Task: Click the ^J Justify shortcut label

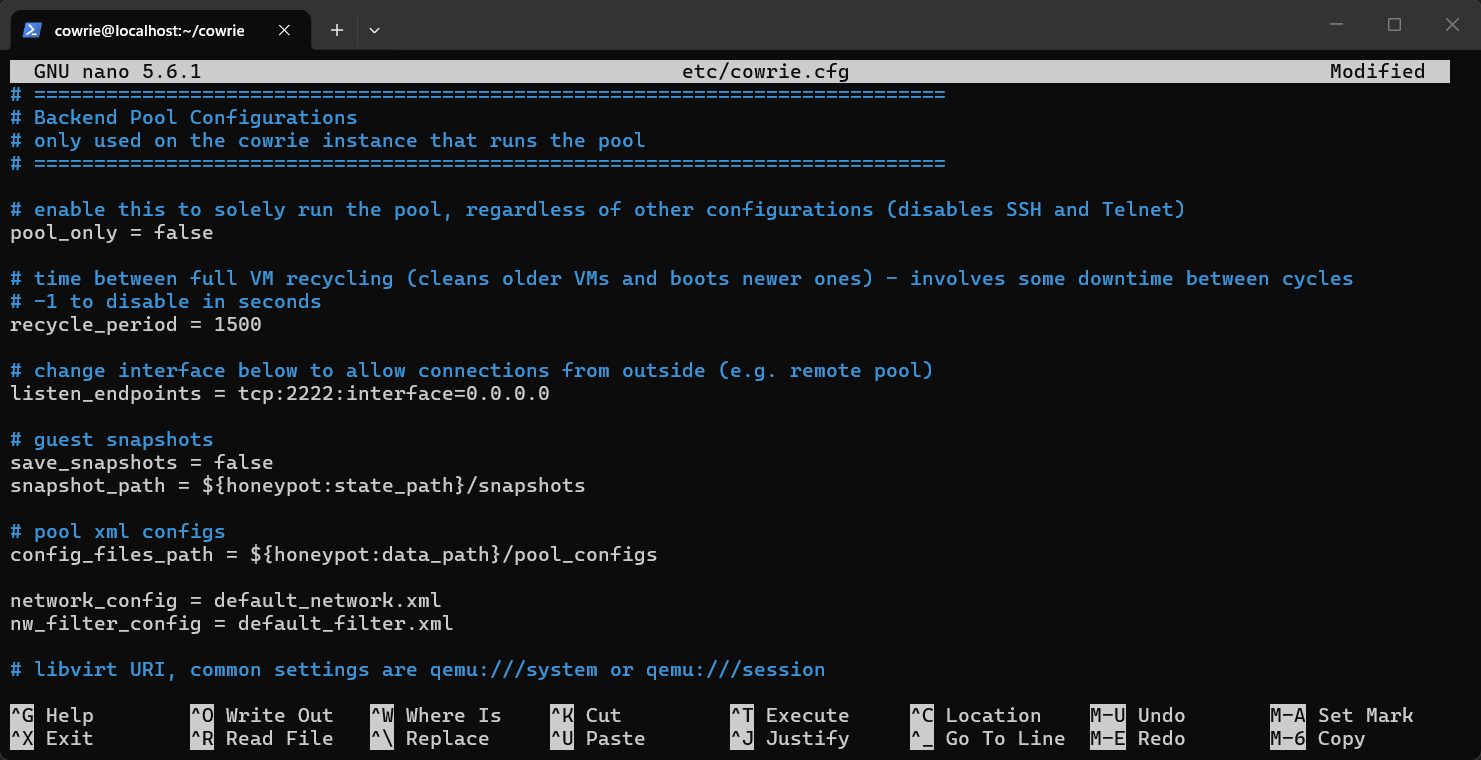Action: 790,739
